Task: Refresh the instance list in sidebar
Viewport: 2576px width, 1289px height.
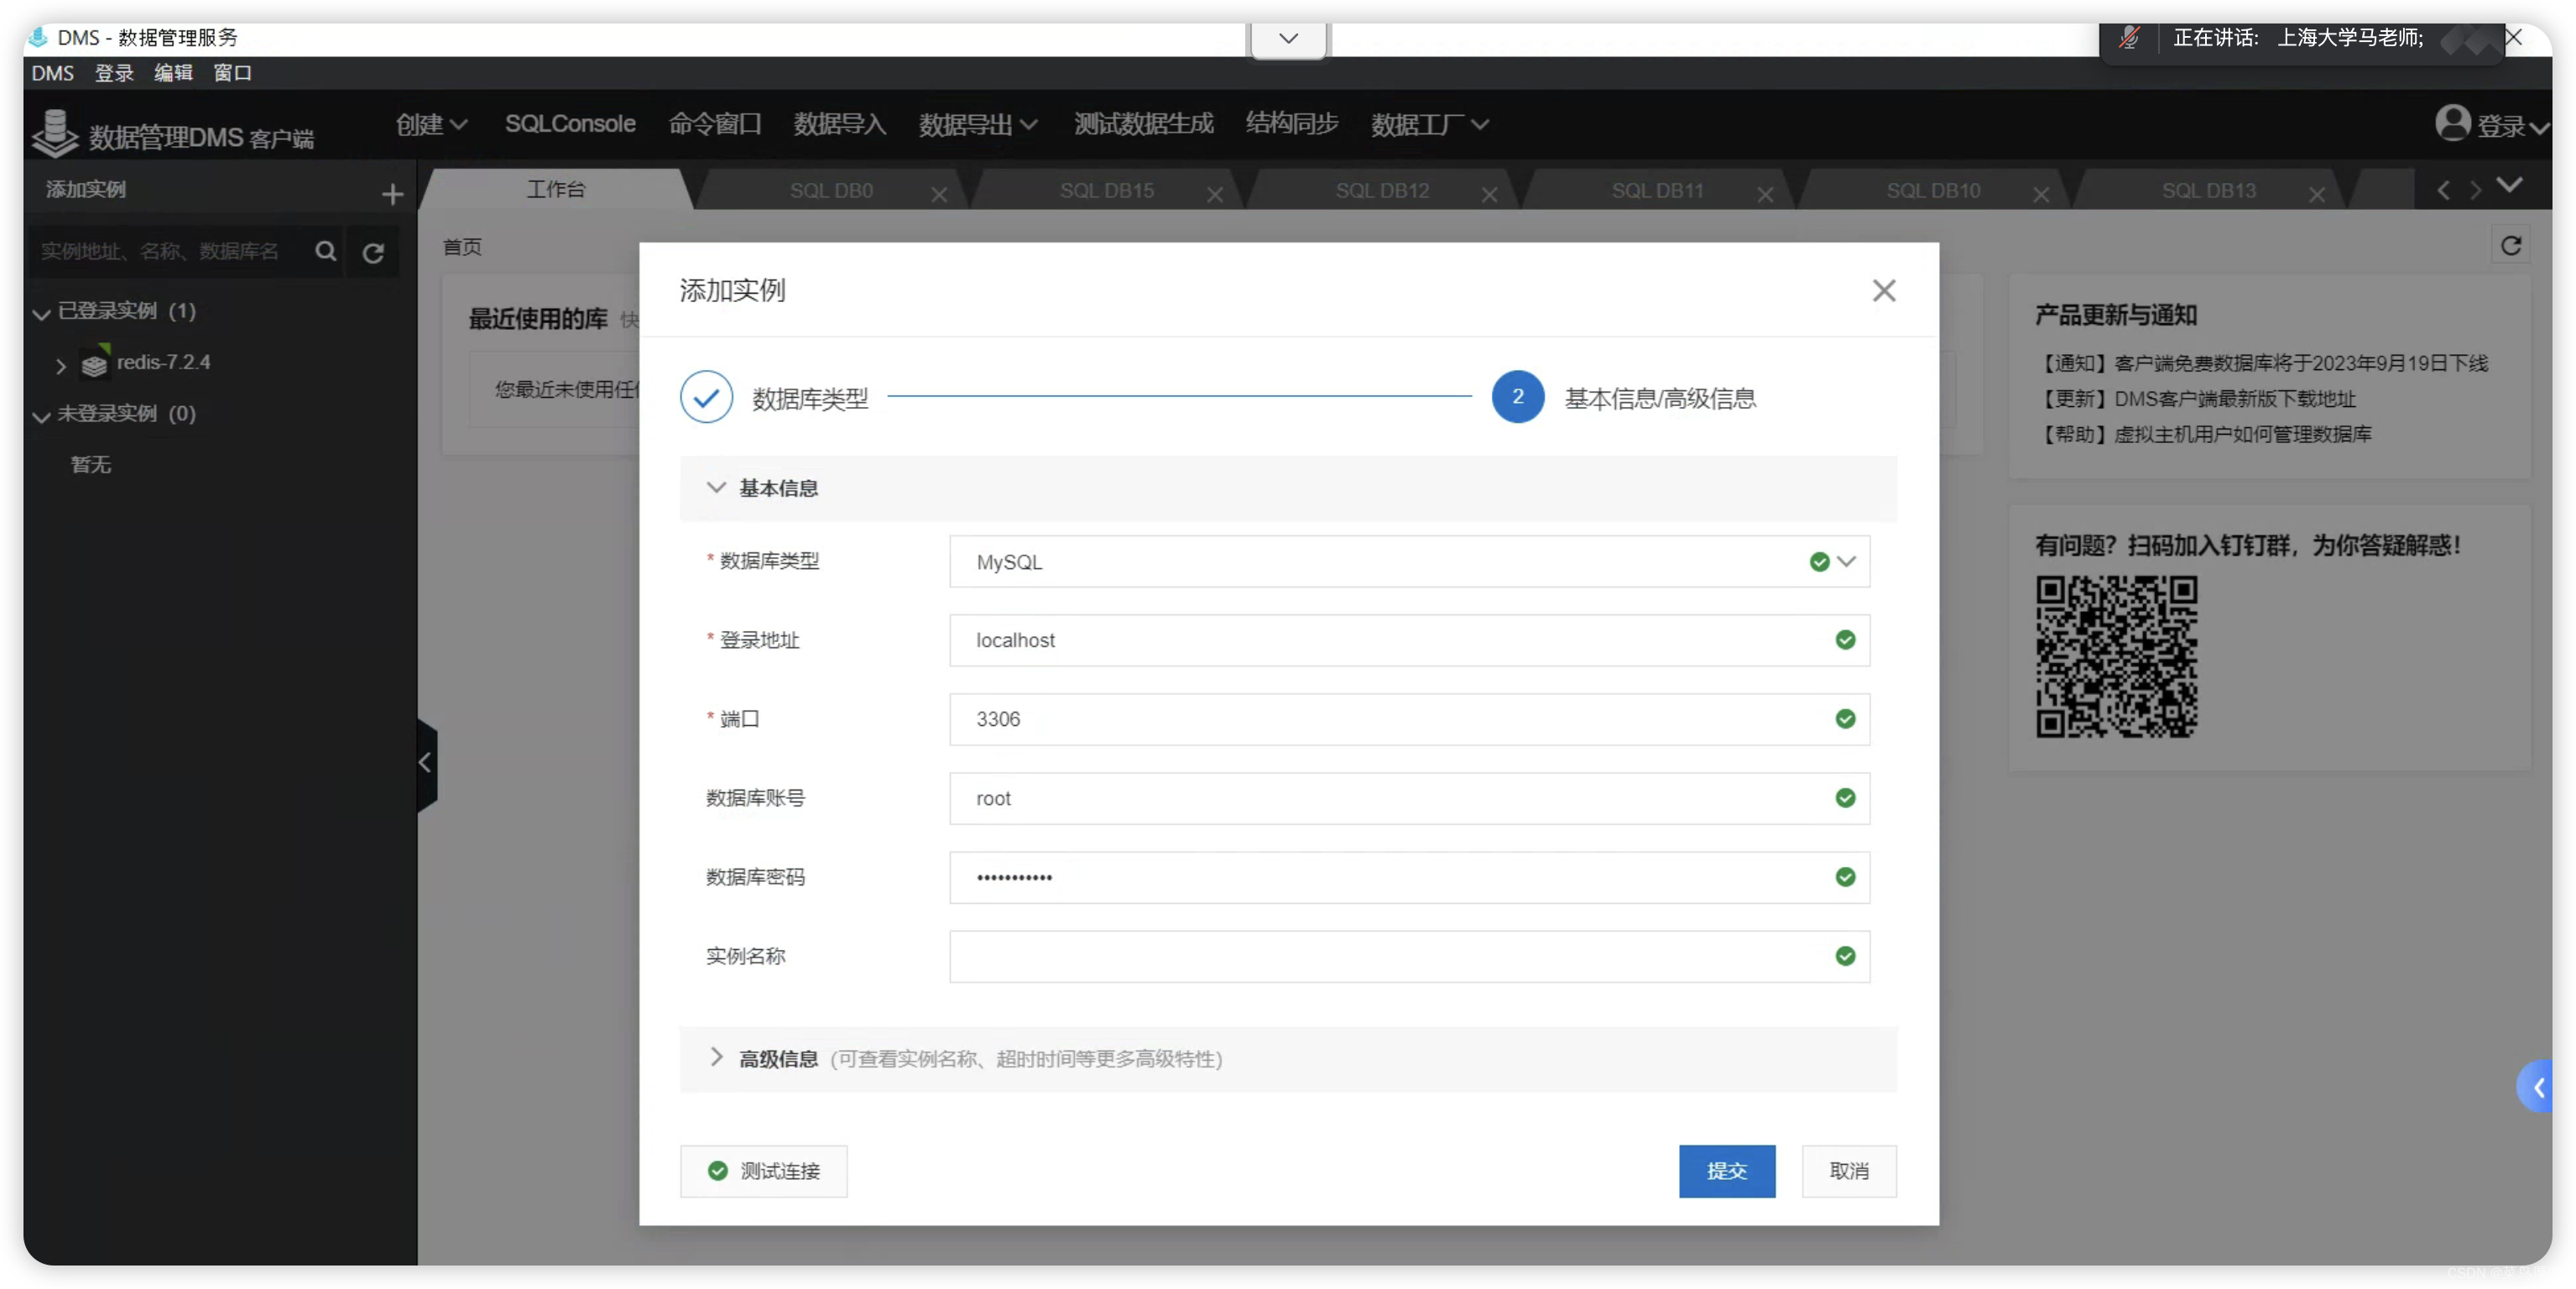Action: coord(373,252)
